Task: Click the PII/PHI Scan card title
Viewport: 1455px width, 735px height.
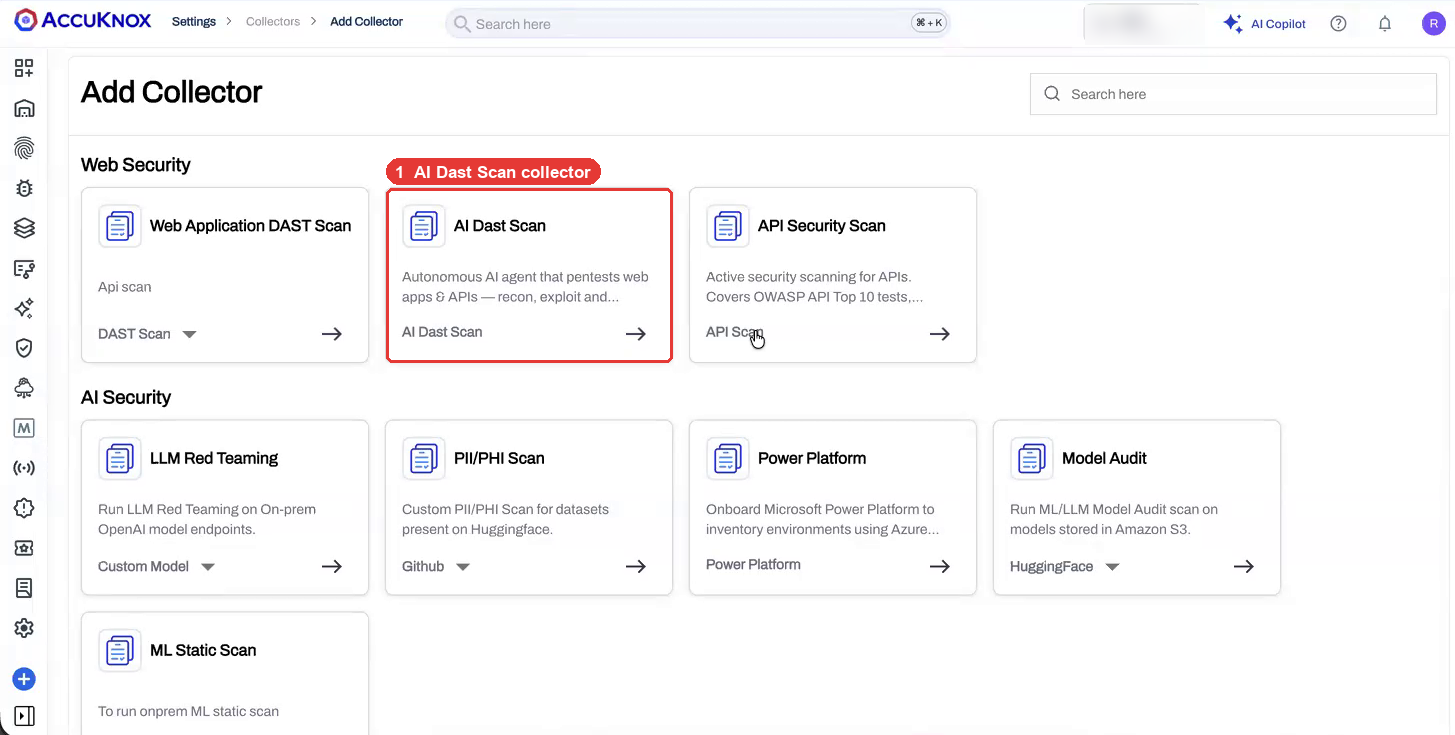Action: coord(499,458)
